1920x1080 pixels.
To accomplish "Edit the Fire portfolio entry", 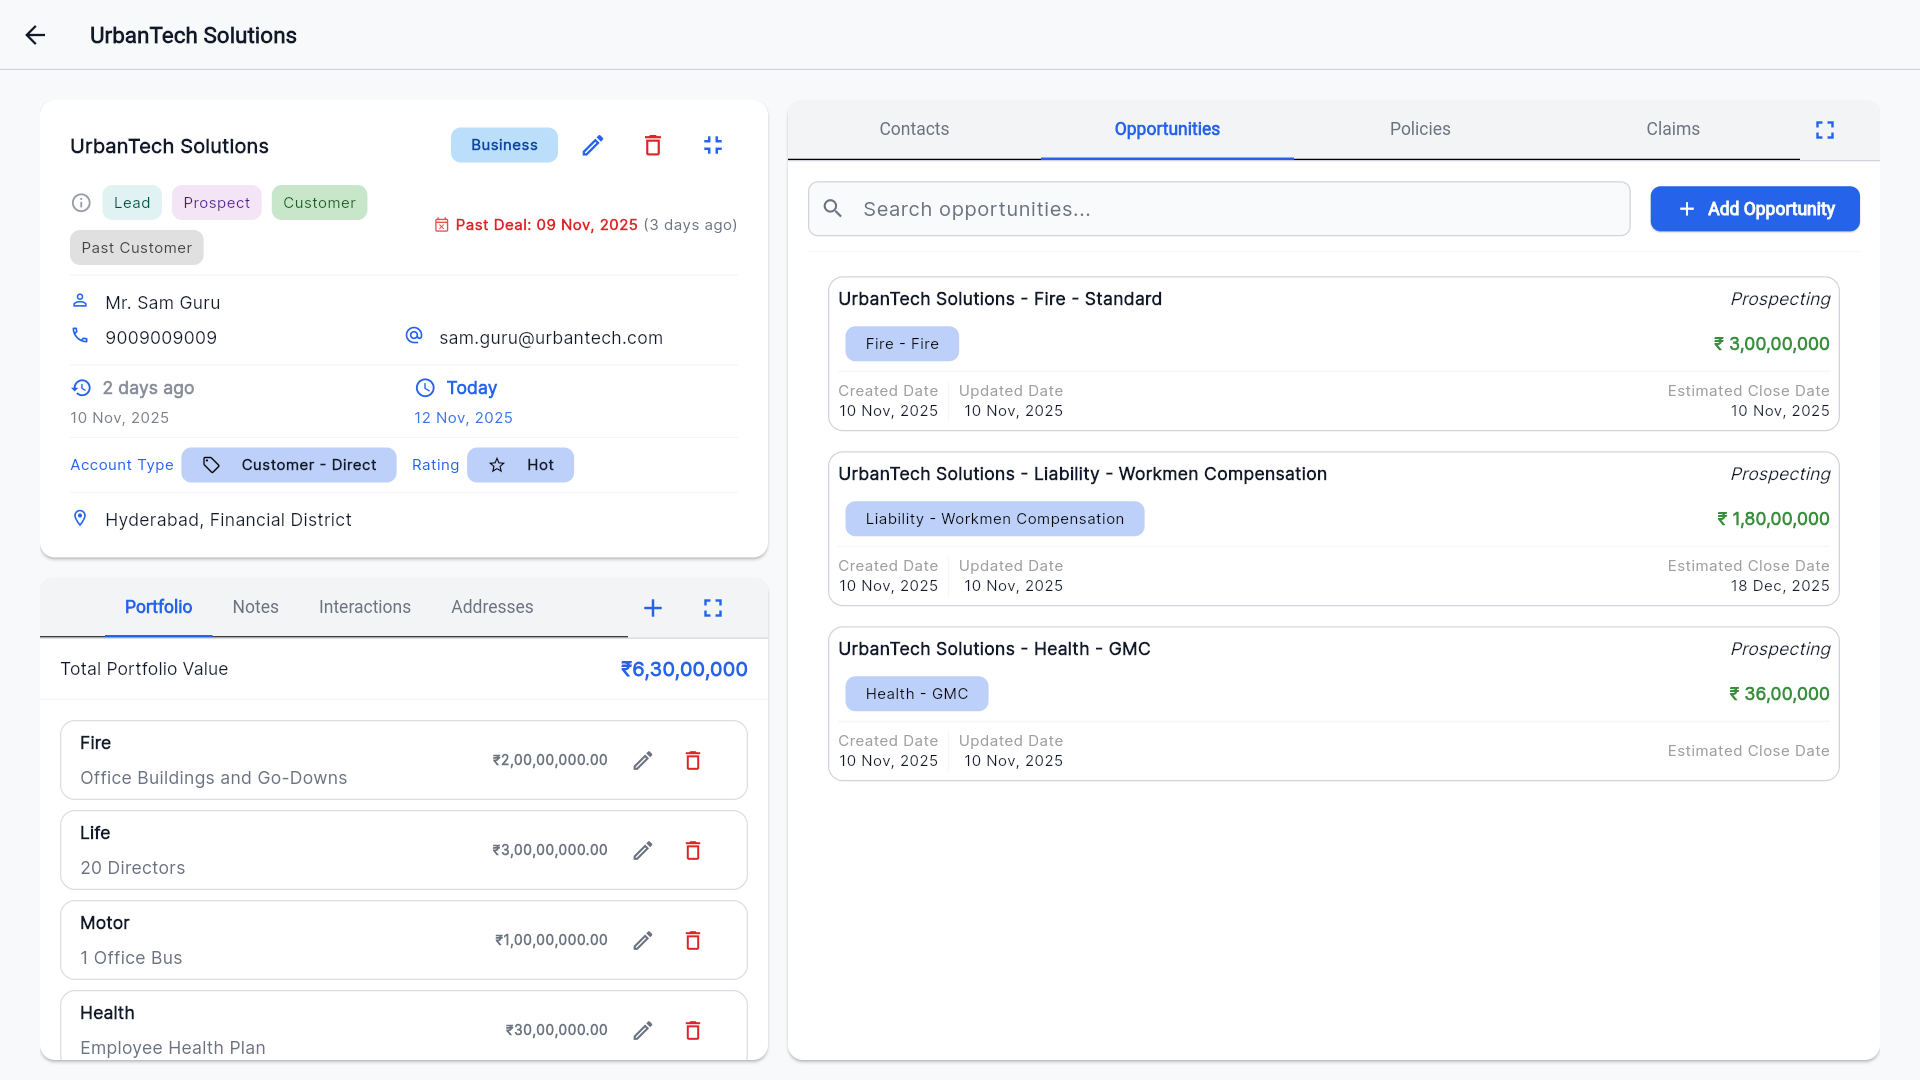I will (x=643, y=760).
